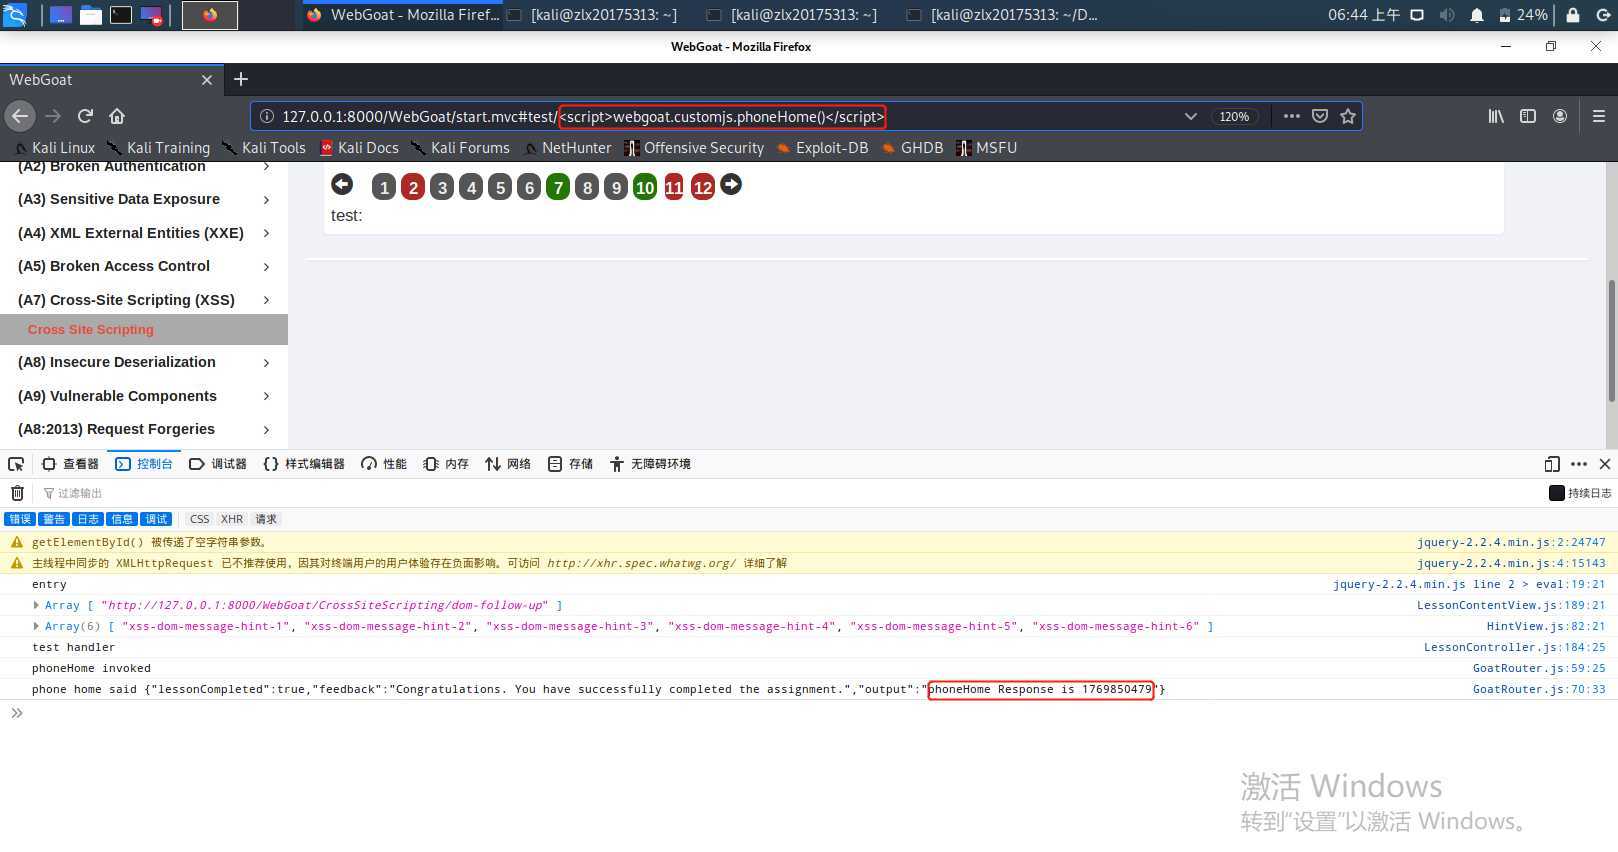Screen dimensions: 1618x852
Task: Go to next lesson page arrow
Action: point(731,184)
